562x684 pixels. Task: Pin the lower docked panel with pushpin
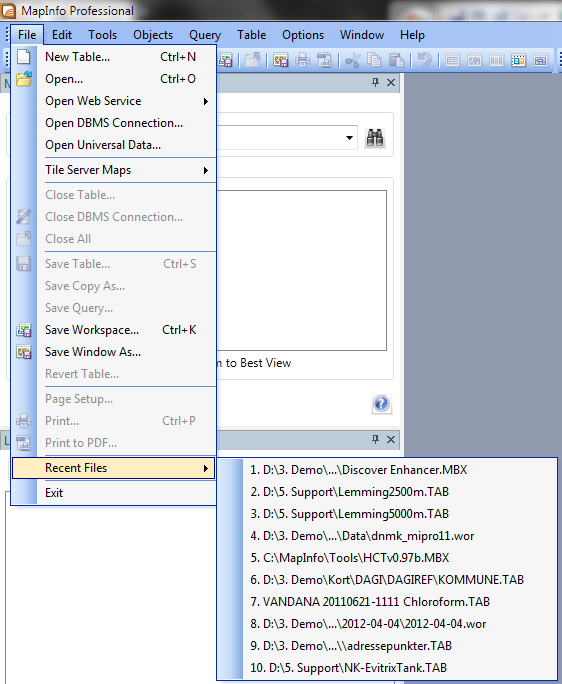(x=375, y=439)
